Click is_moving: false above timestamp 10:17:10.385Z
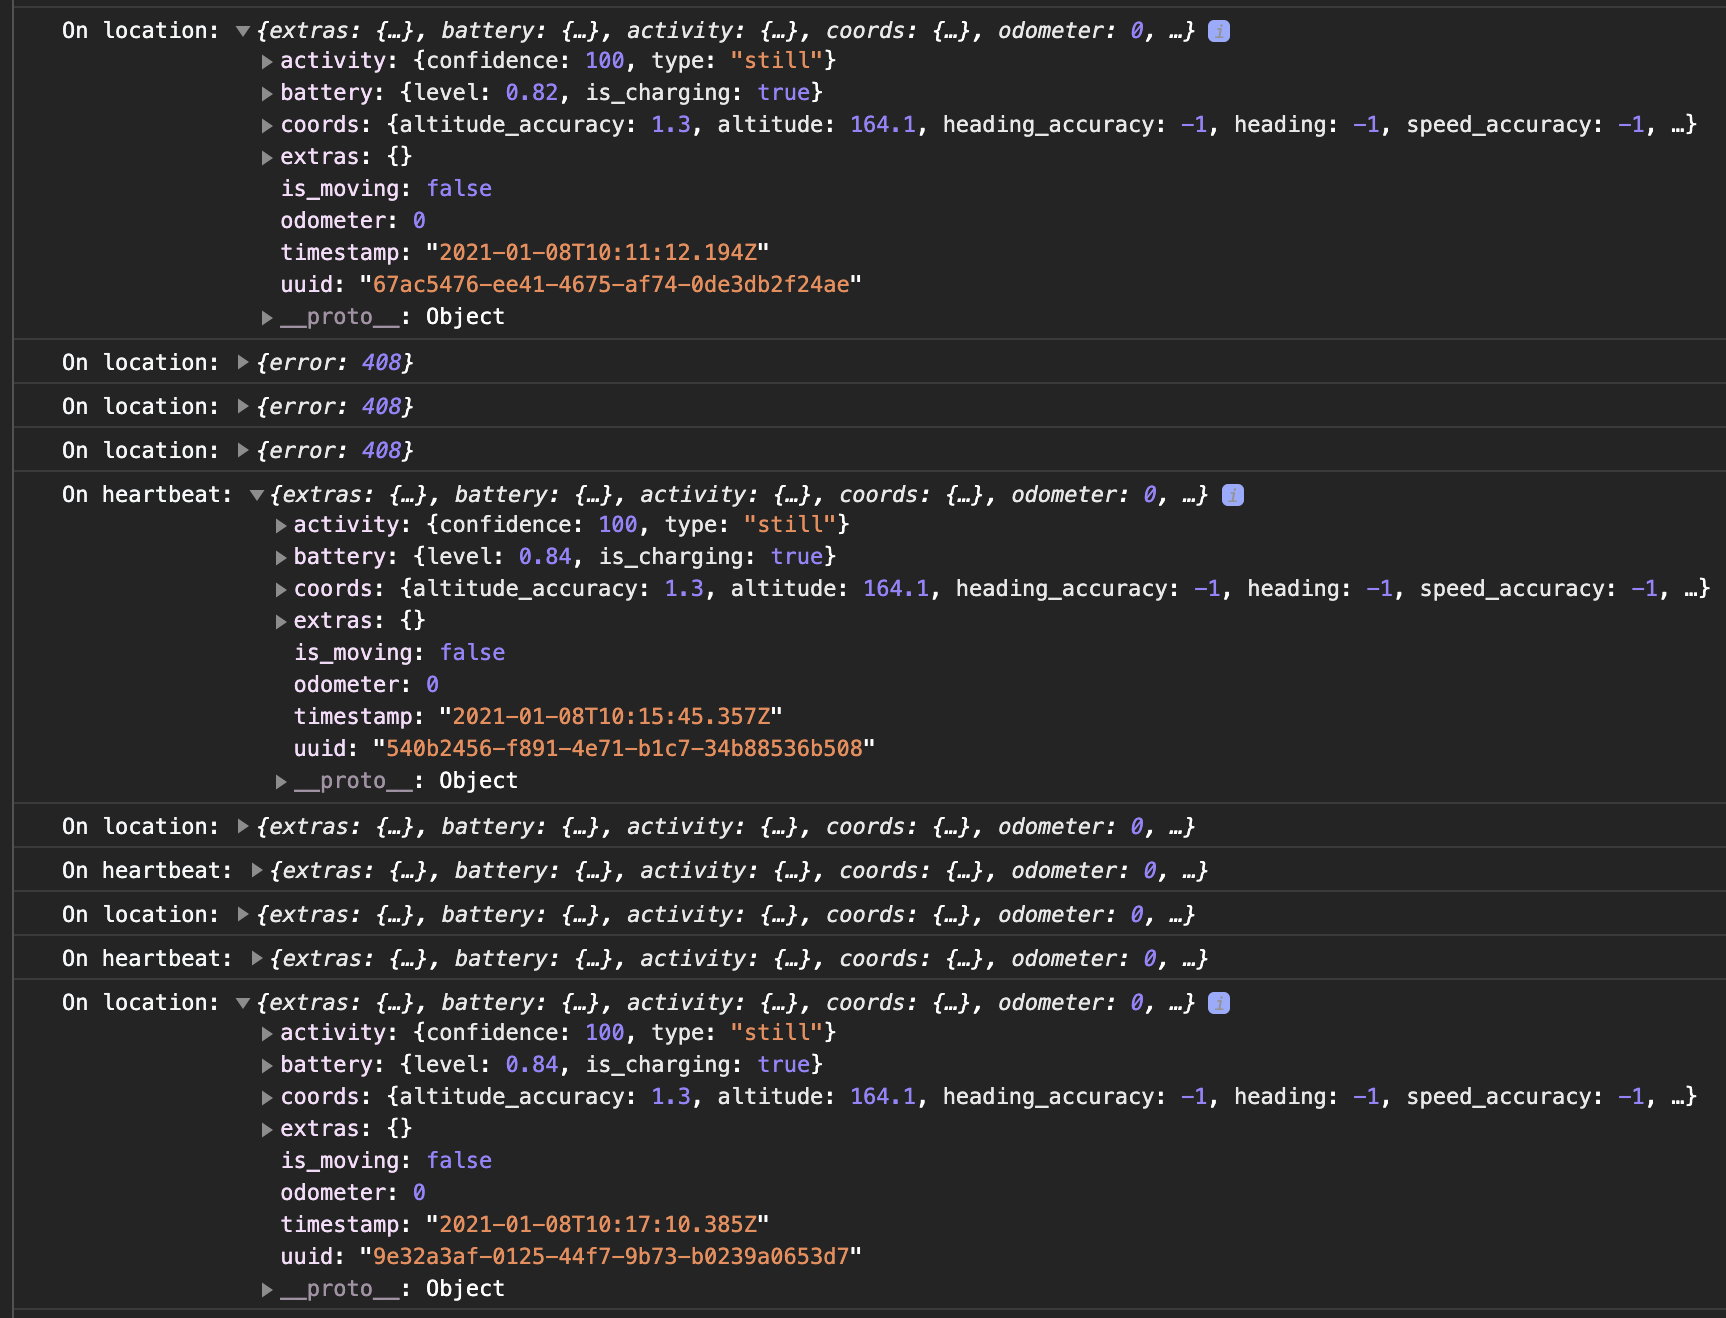Viewport: 1726px width, 1318px height. click(x=386, y=1160)
